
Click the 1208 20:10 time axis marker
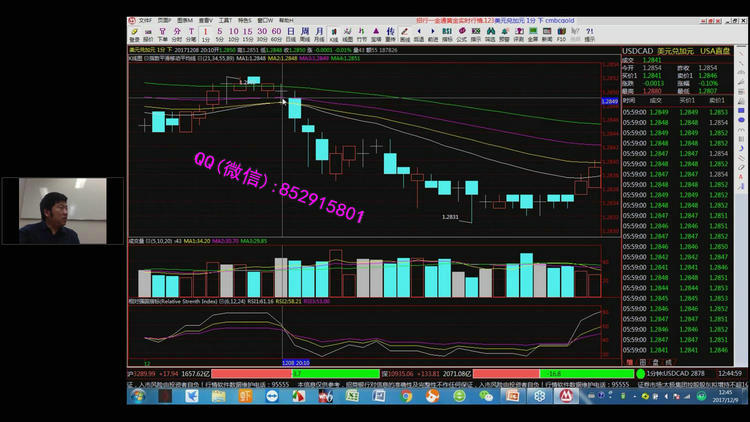point(294,364)
